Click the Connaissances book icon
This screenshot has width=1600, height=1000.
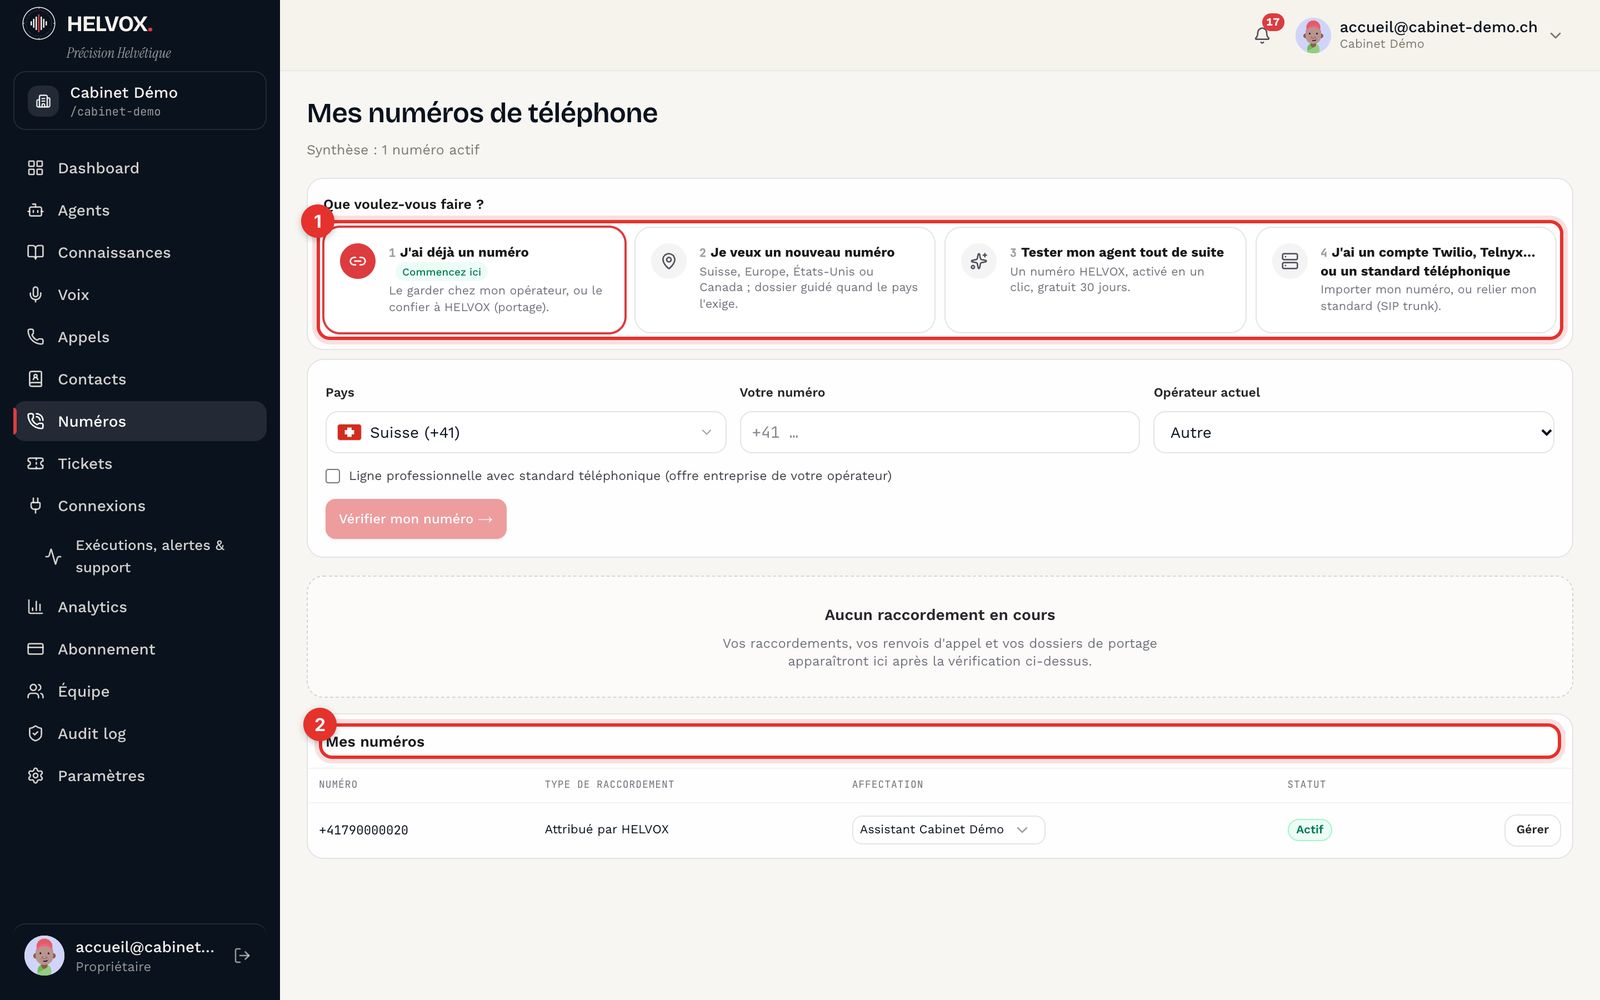(x=36, y=252)
